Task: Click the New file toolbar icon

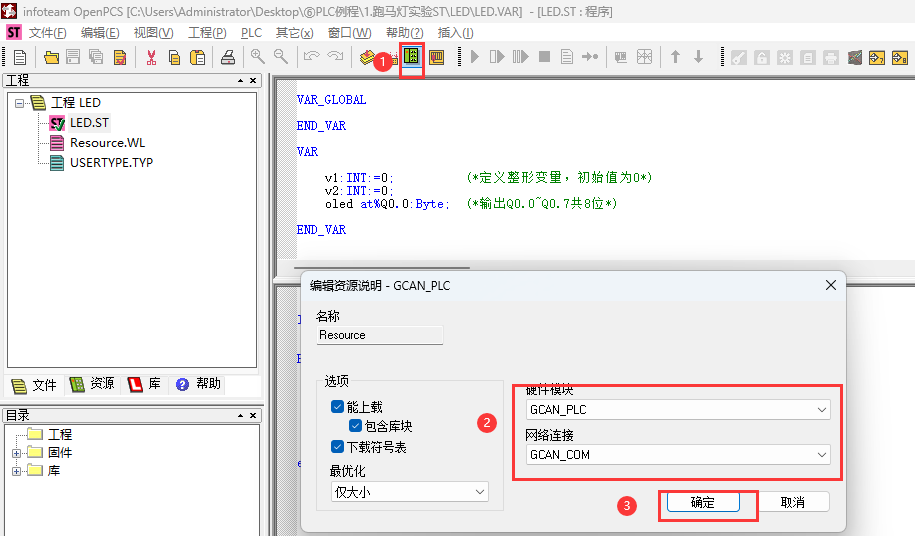Action: point(20,57)
